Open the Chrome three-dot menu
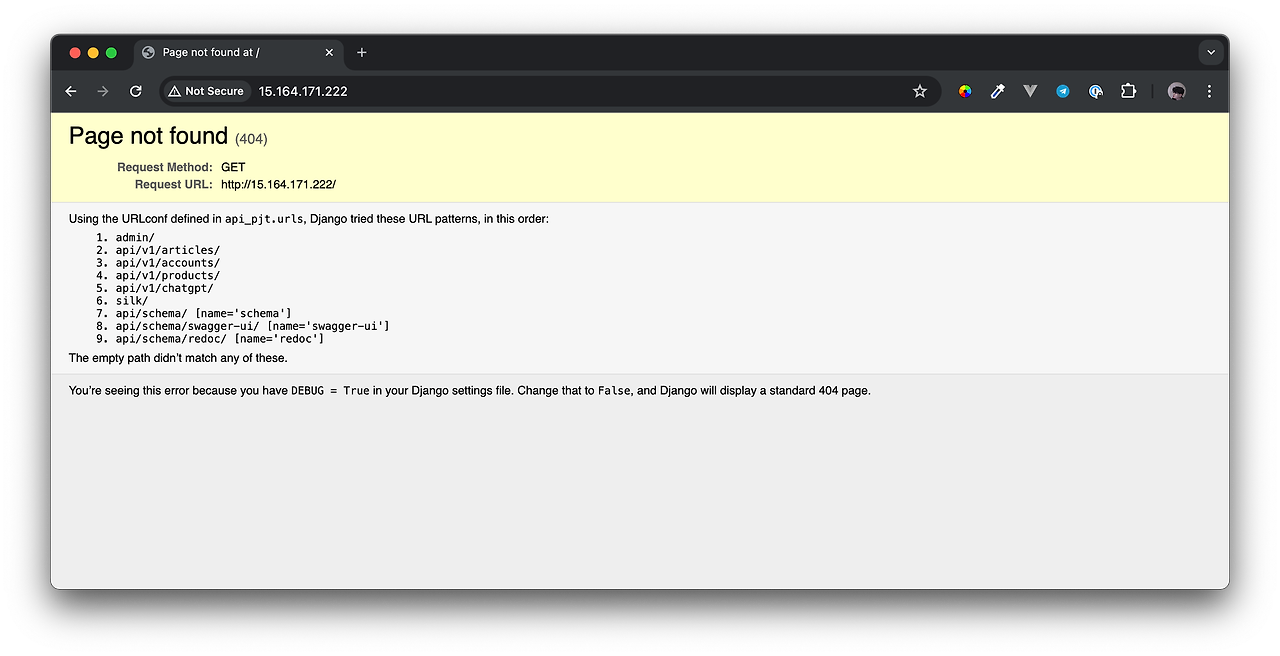Image resolution: width=1280 pixels, height=656 pixels. pyautogui.click(x=1209, y=91)
